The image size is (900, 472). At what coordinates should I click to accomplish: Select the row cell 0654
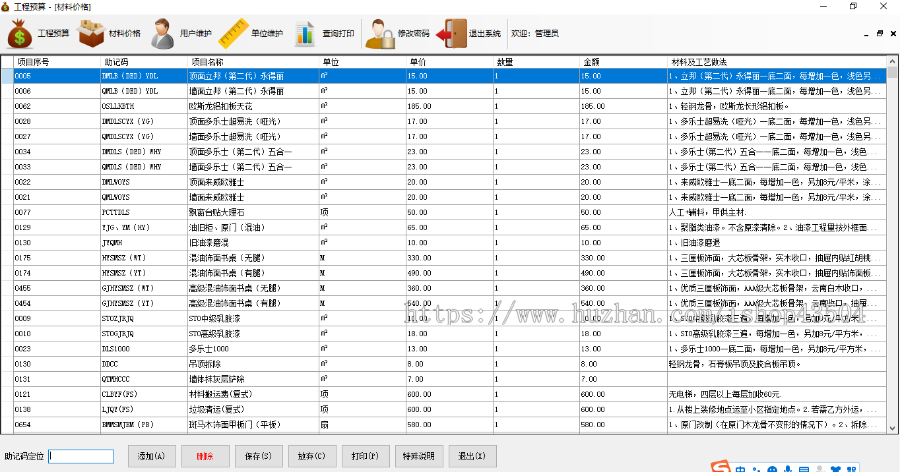[57, 424]
